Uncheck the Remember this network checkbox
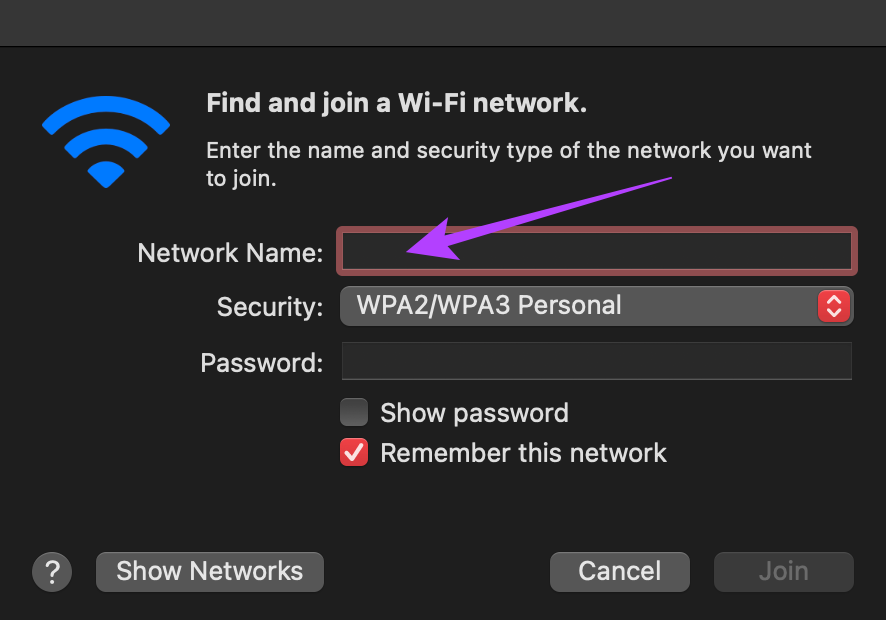The width and height of the screenshot is (886, 620). (x=354, y=452)
